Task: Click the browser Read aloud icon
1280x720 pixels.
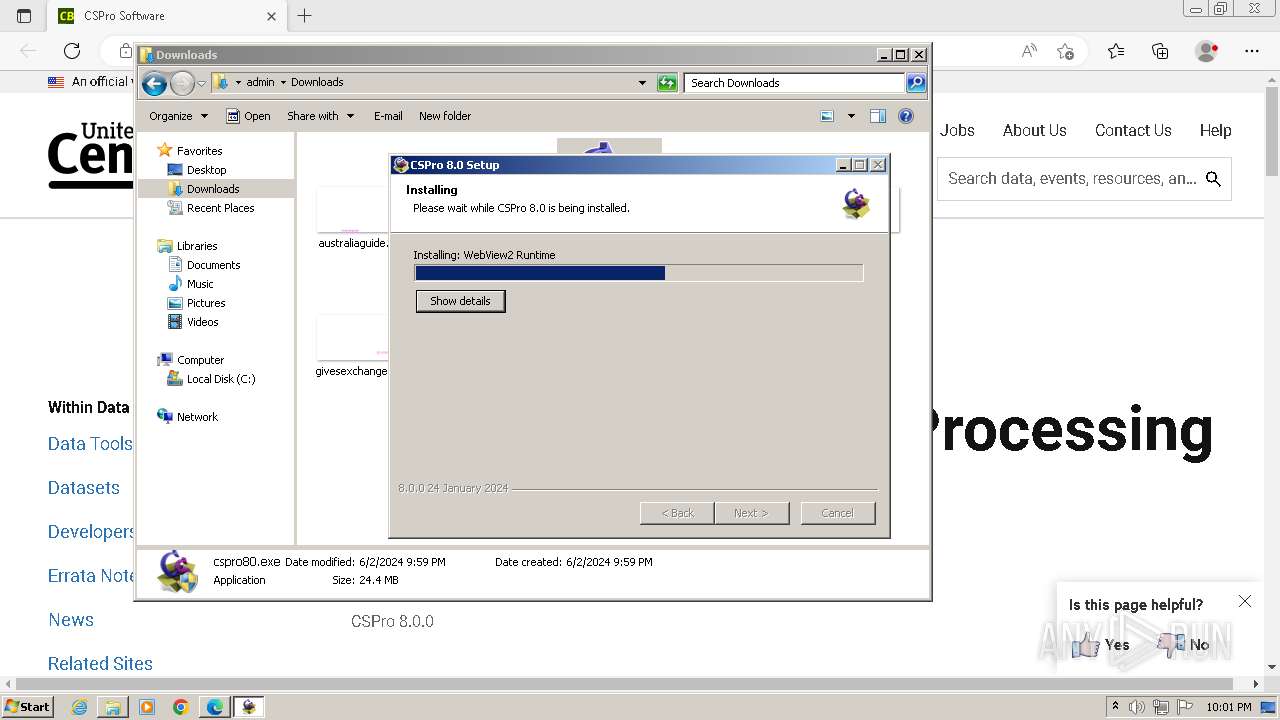Action: (x=1029, y=51)
